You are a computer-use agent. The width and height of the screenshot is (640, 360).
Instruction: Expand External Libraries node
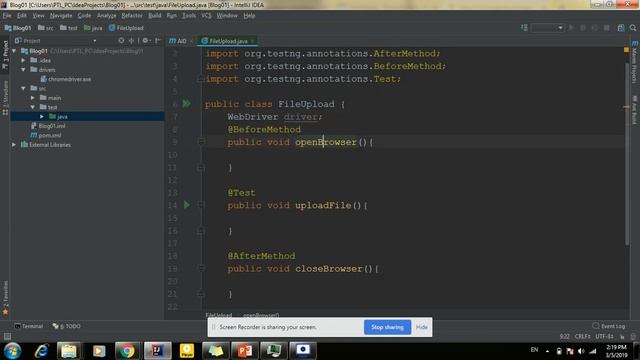14,144
